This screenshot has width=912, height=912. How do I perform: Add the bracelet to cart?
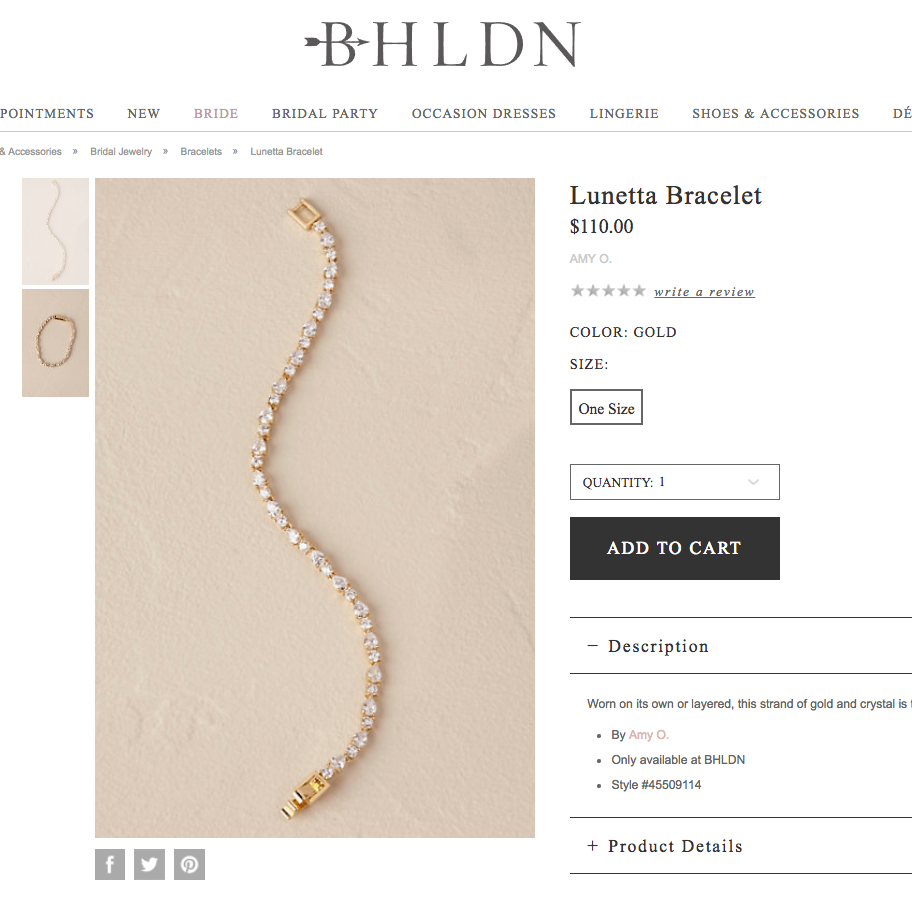click(675, 548)
